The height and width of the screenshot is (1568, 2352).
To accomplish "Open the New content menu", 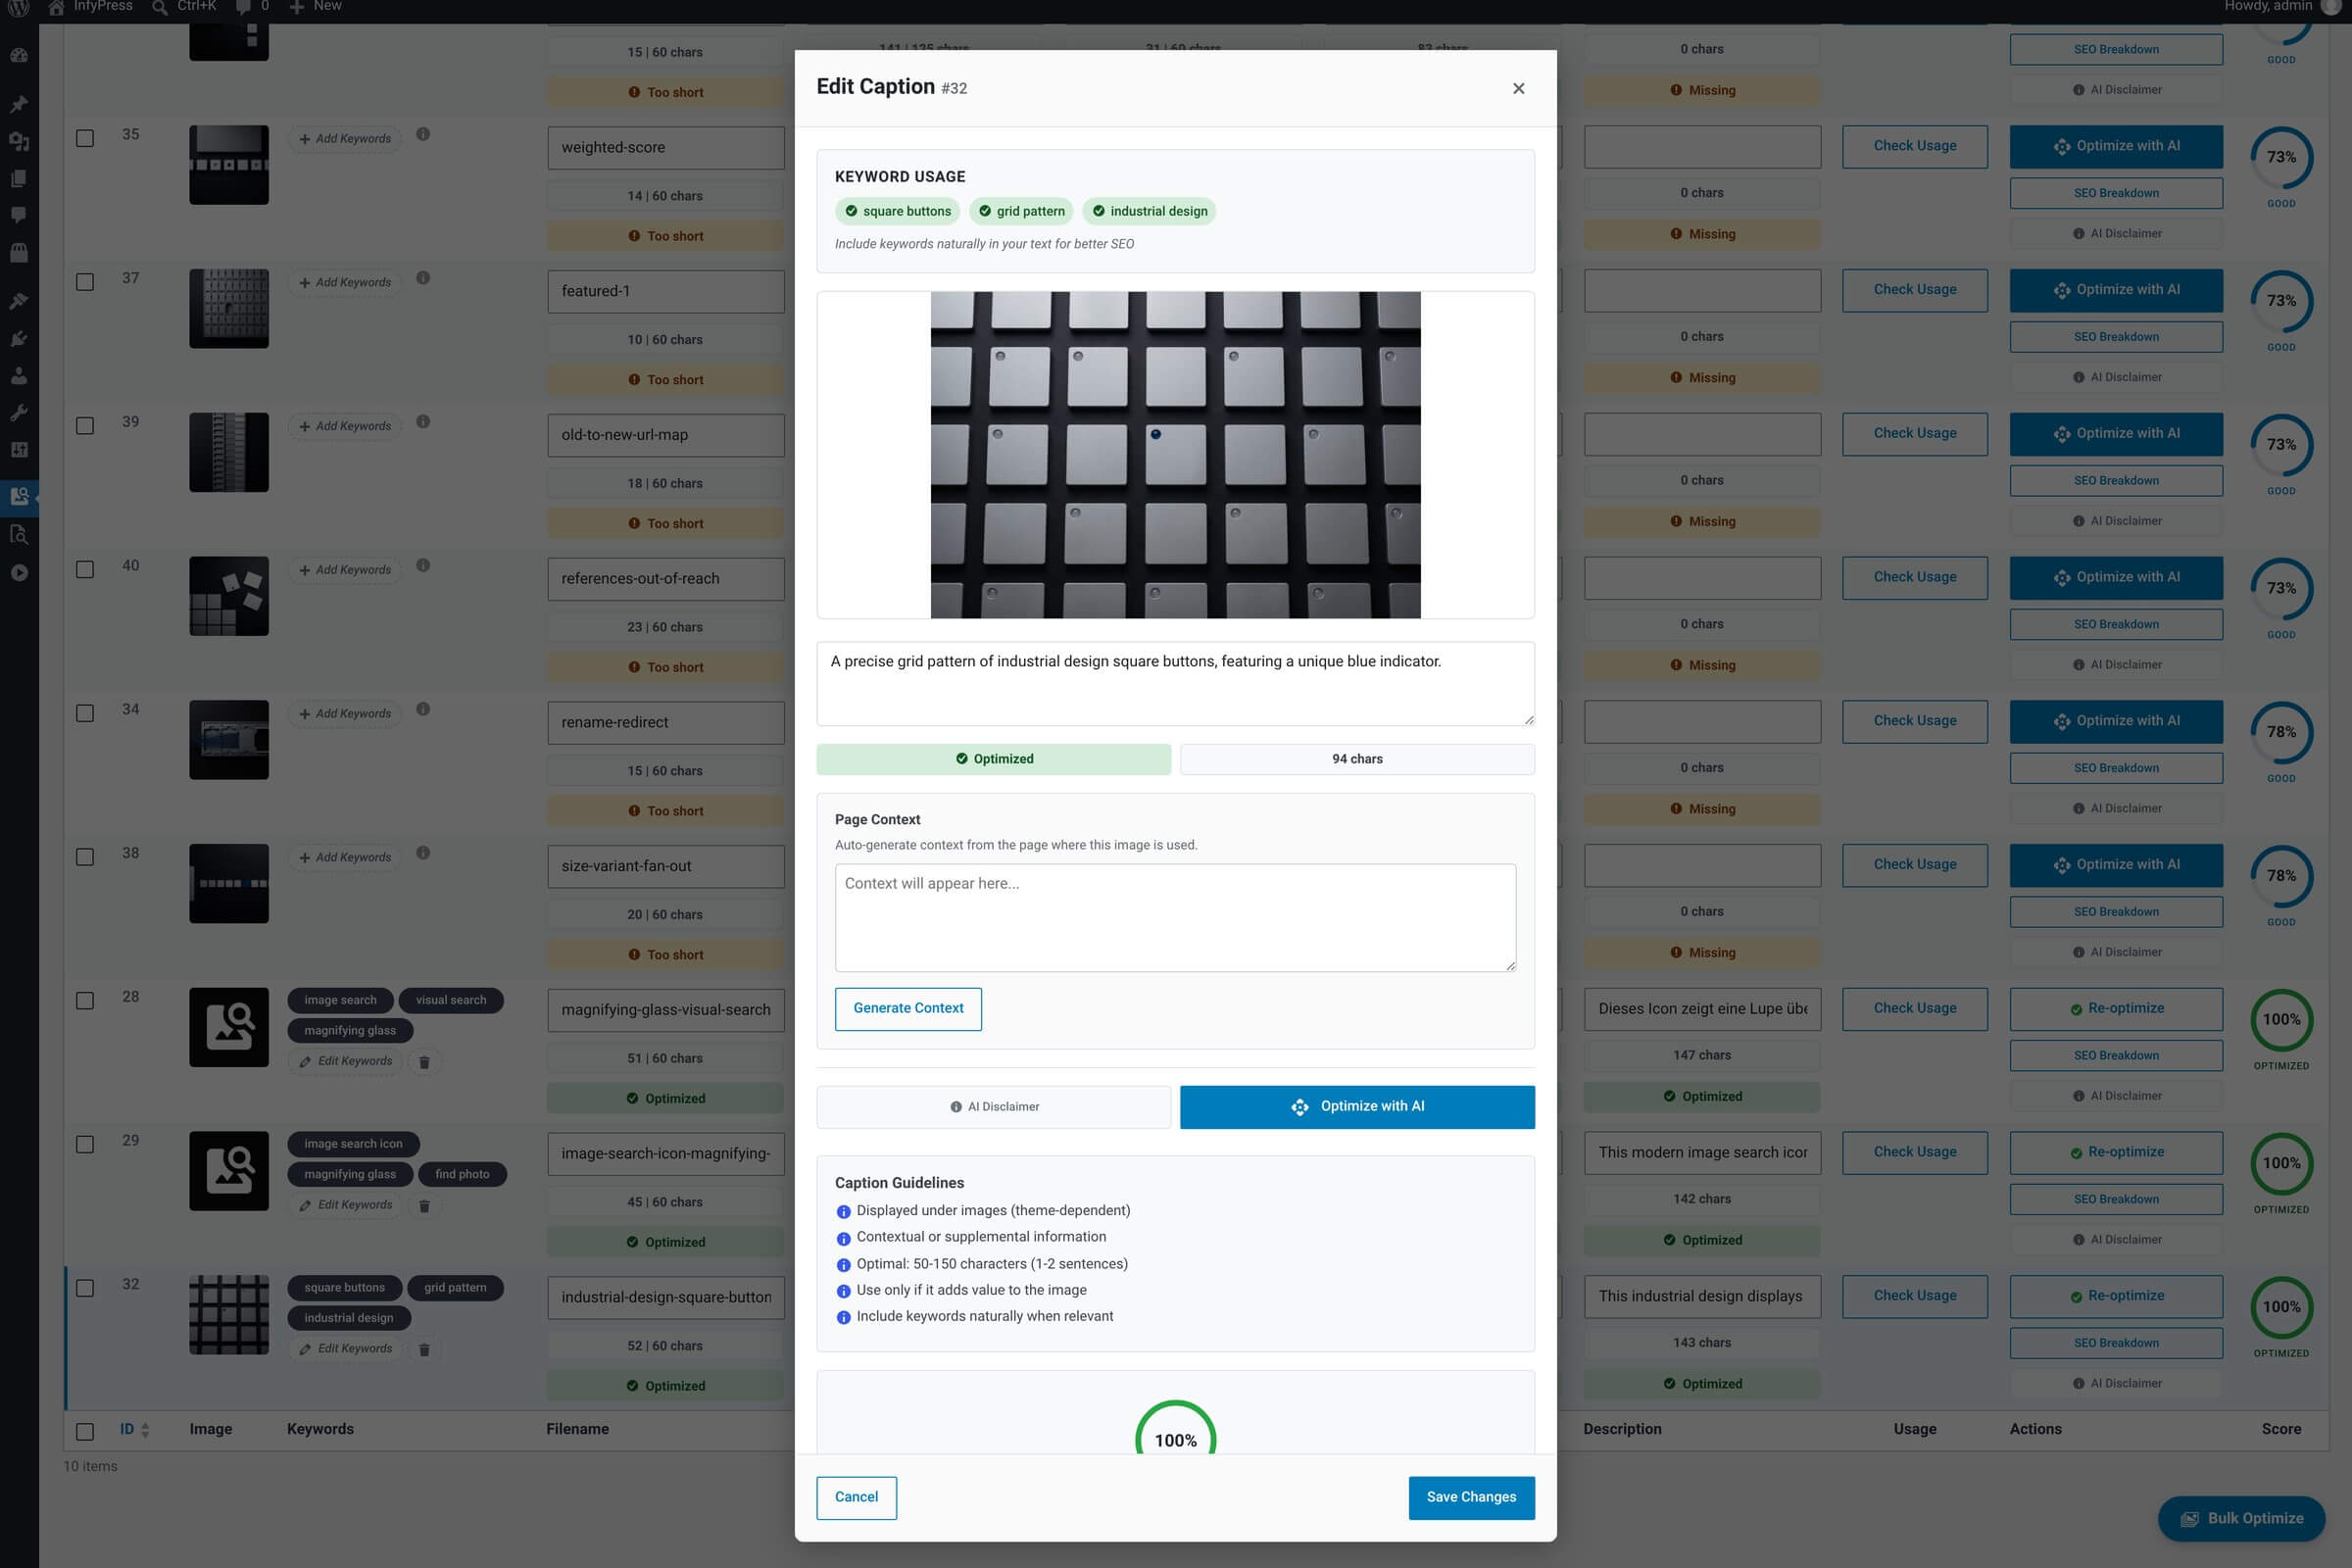I will coord(315,7).
